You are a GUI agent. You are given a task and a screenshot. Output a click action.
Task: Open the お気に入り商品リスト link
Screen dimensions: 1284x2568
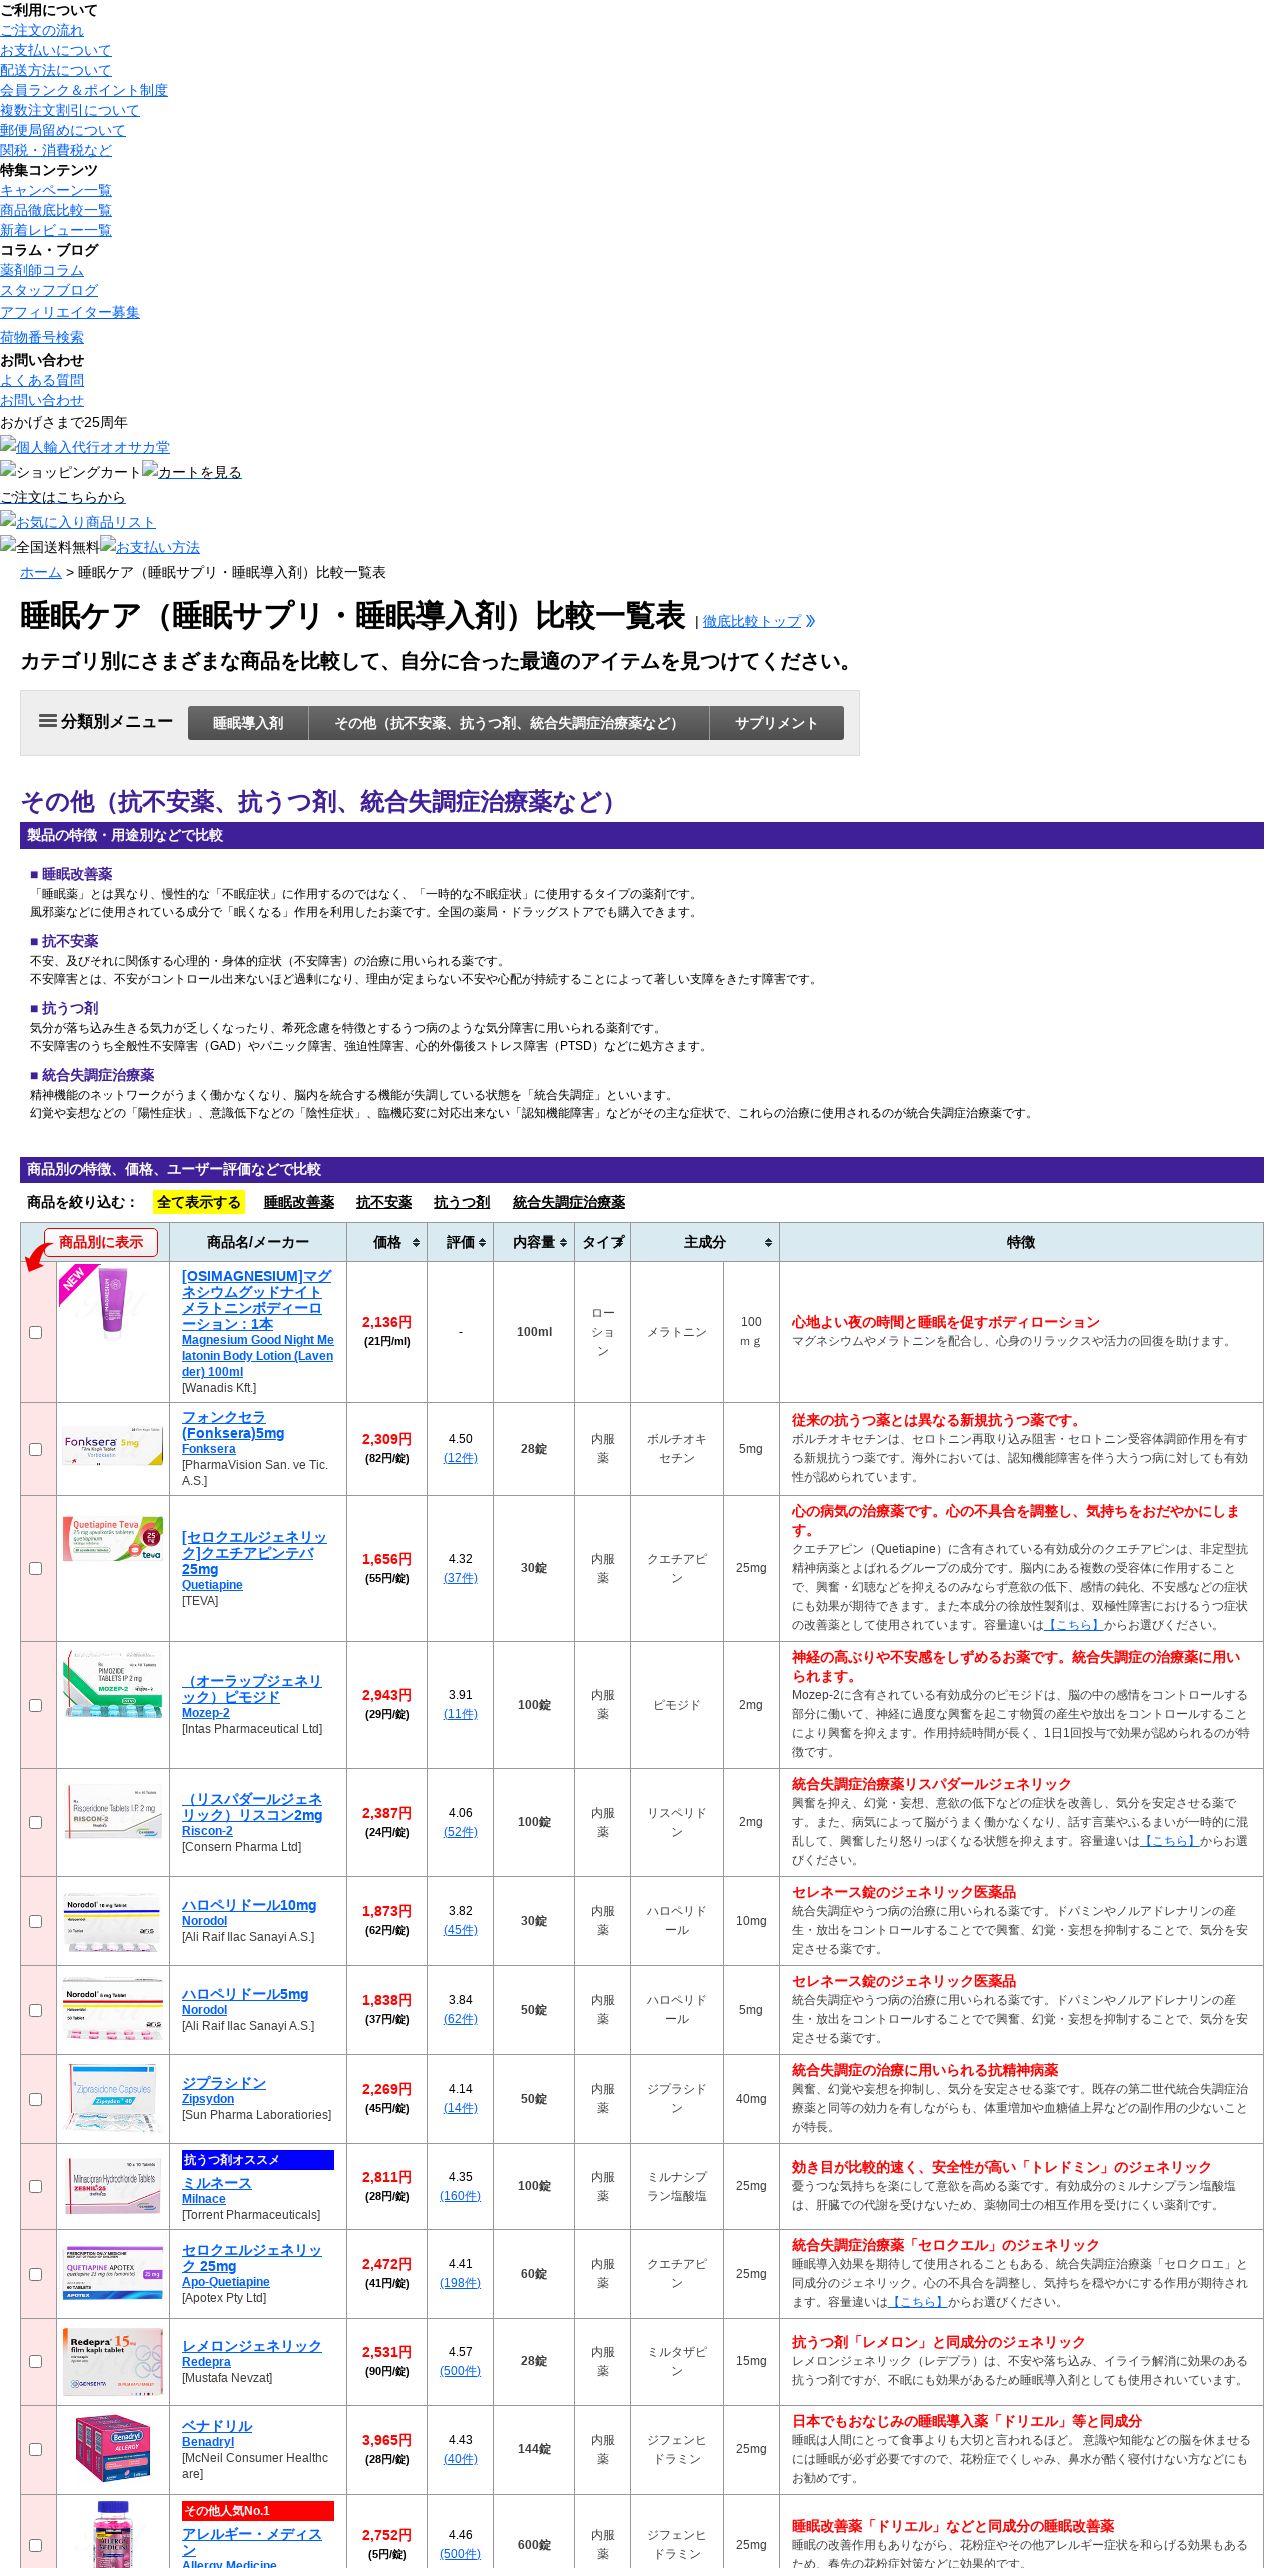click(x=78, y=522)
